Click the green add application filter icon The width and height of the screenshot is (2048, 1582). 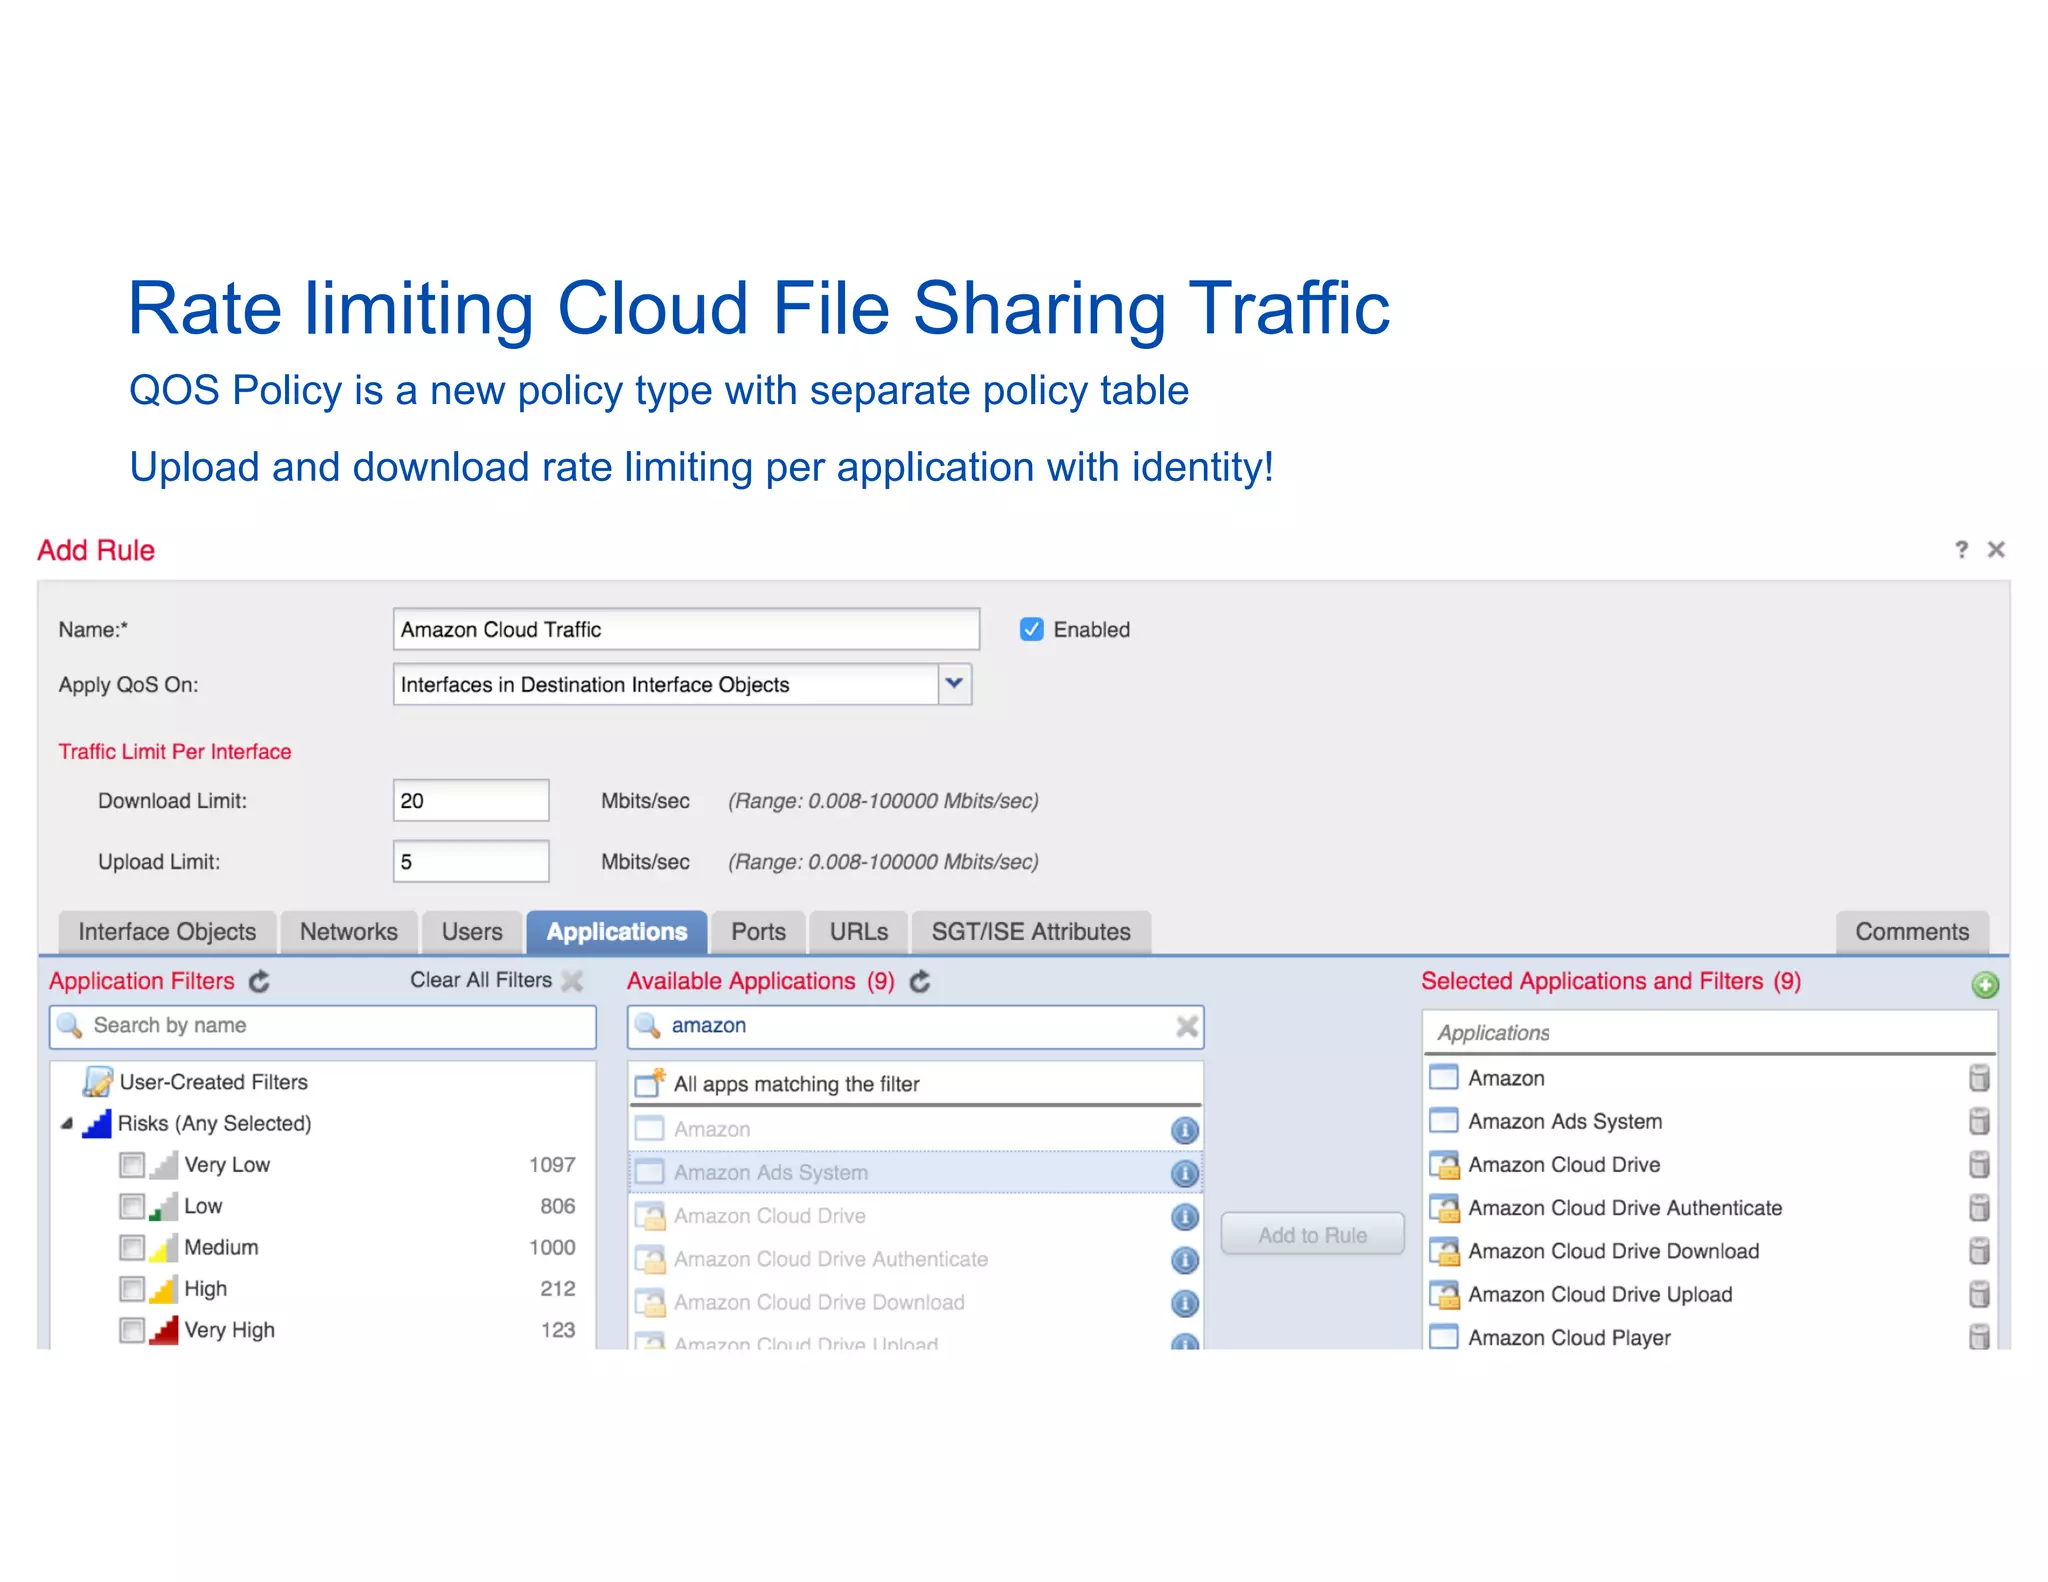tap(1985, 985)
